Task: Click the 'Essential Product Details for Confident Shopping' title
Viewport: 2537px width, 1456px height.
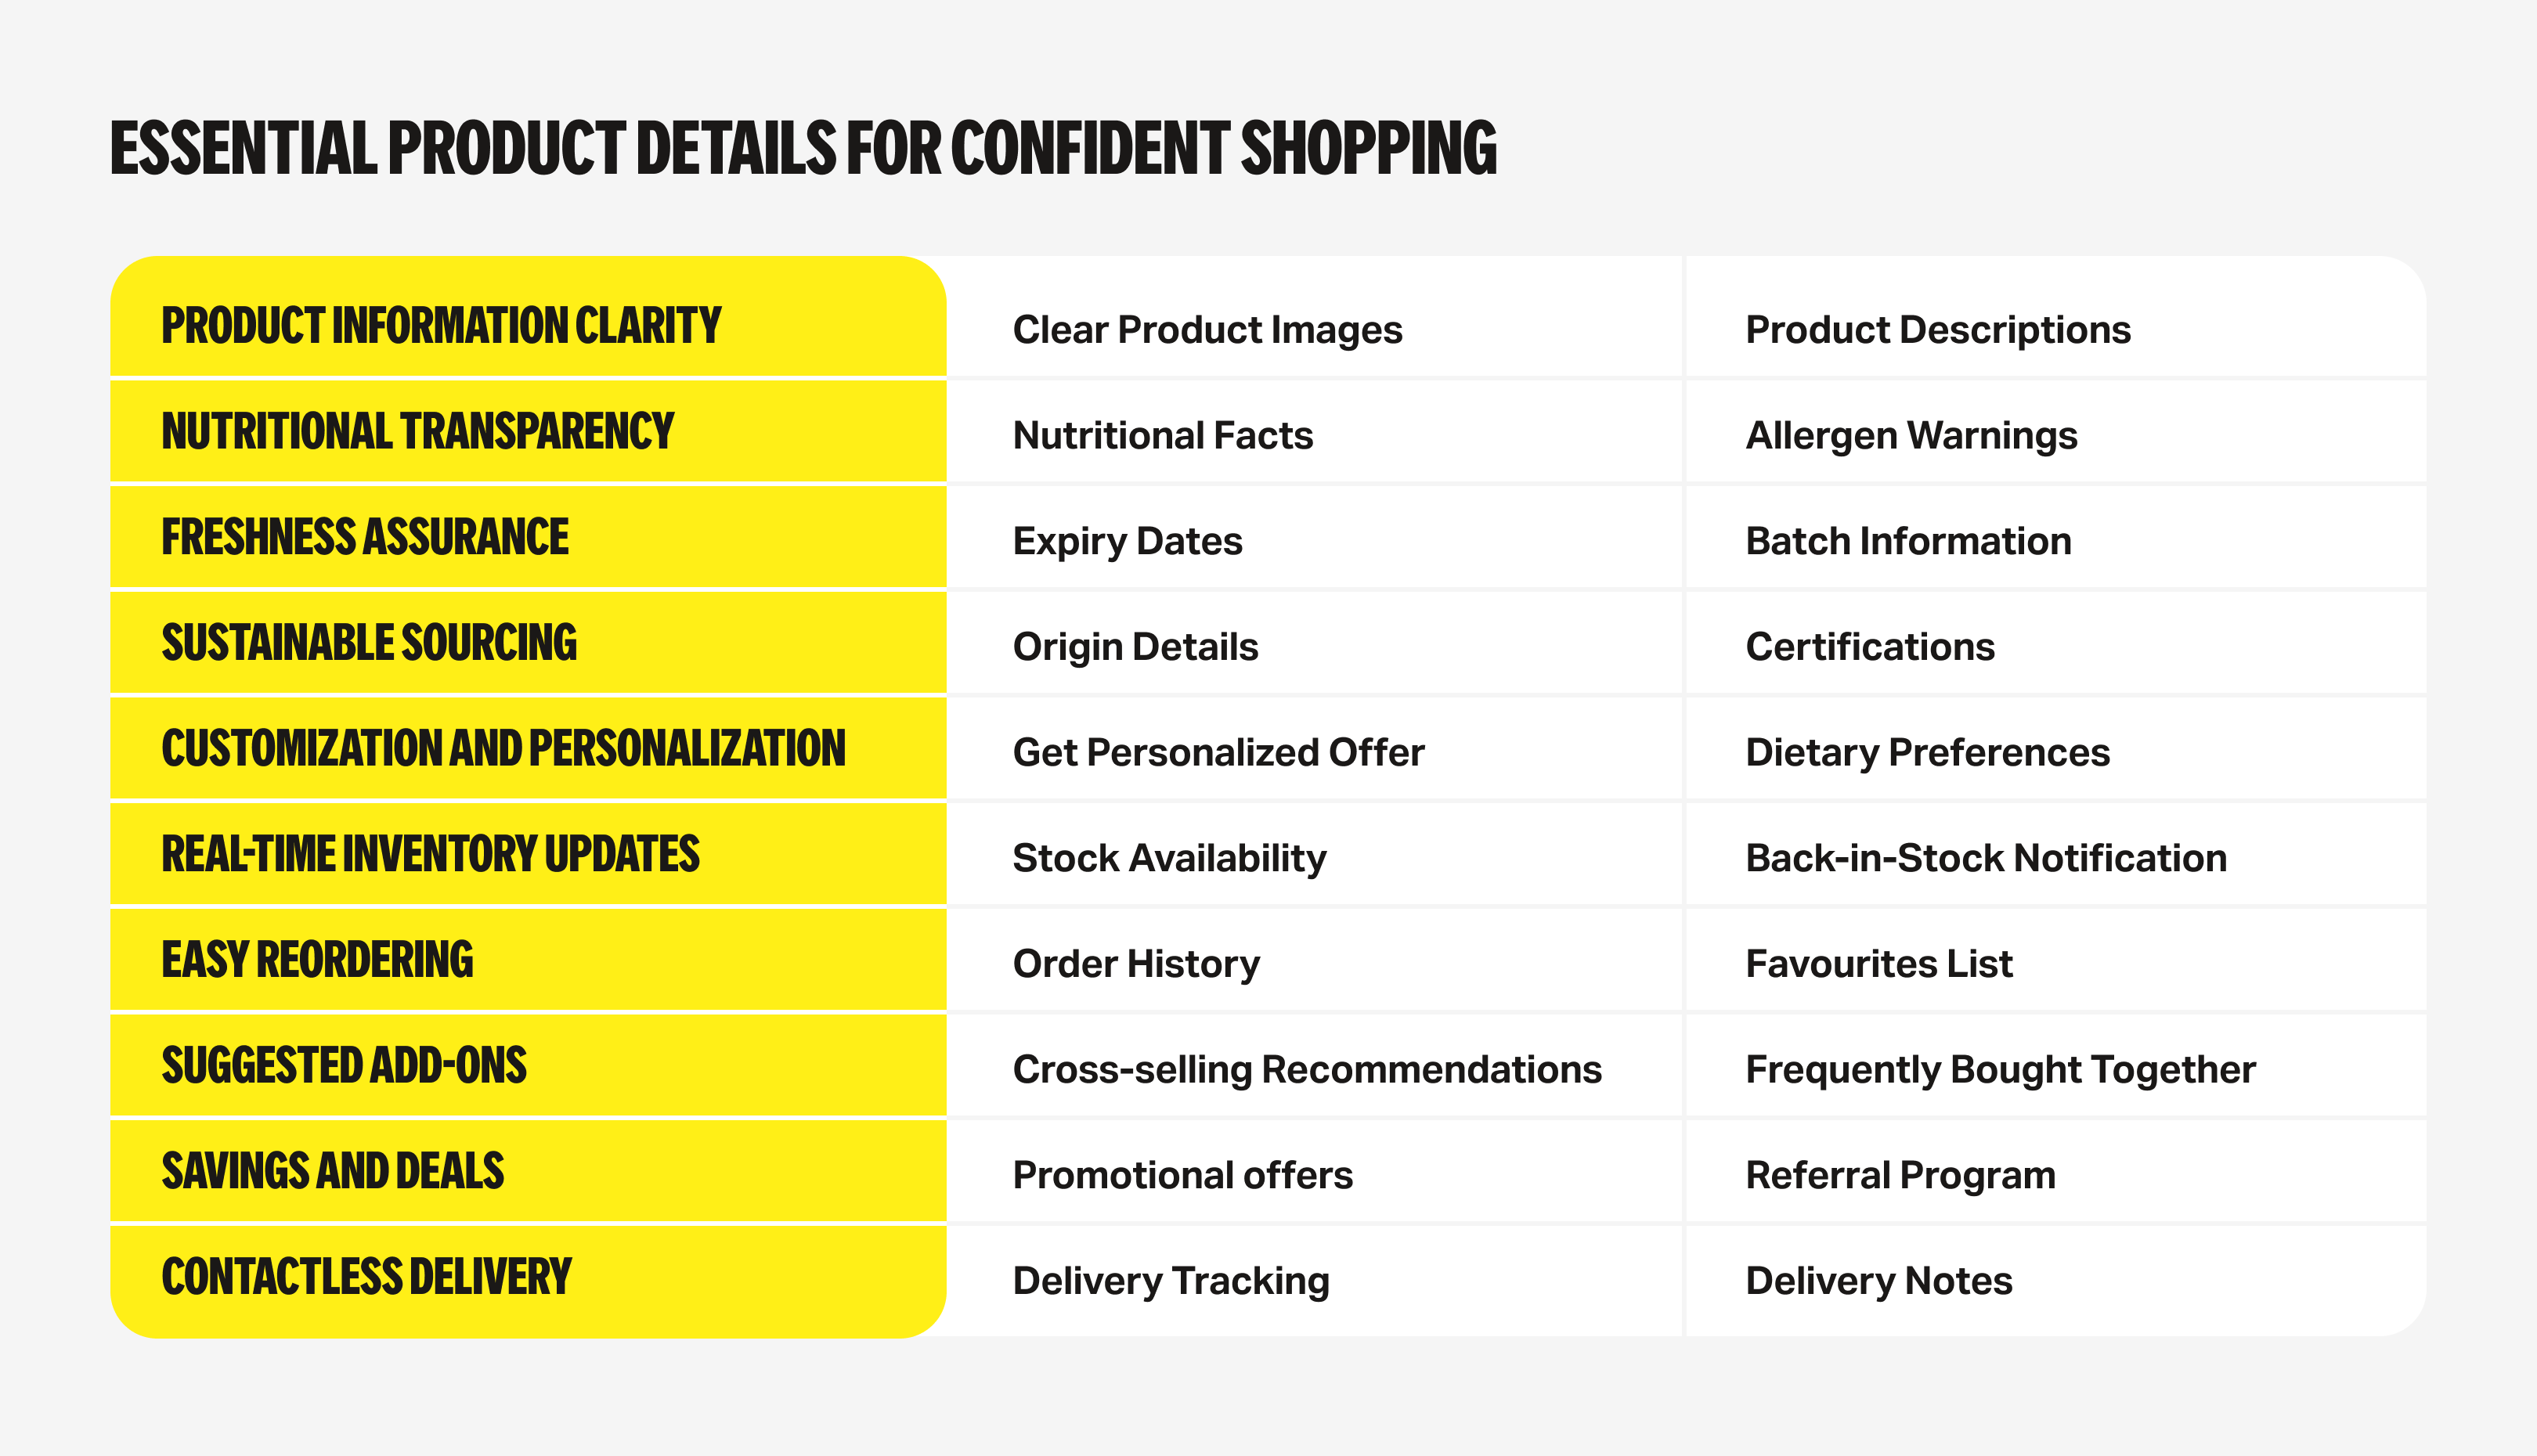Action: [803, 148]
